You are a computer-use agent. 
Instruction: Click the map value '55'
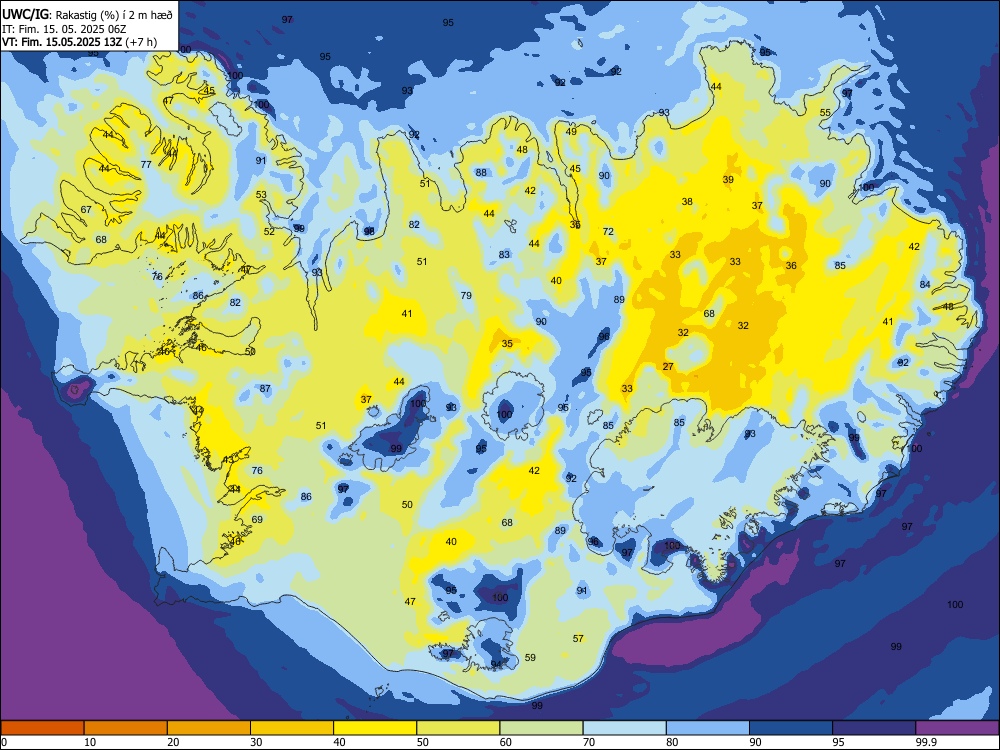click(825, 113)
